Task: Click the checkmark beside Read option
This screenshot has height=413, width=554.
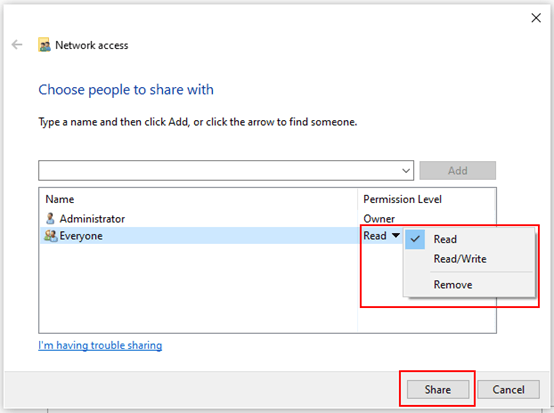Action: (415, 239)
